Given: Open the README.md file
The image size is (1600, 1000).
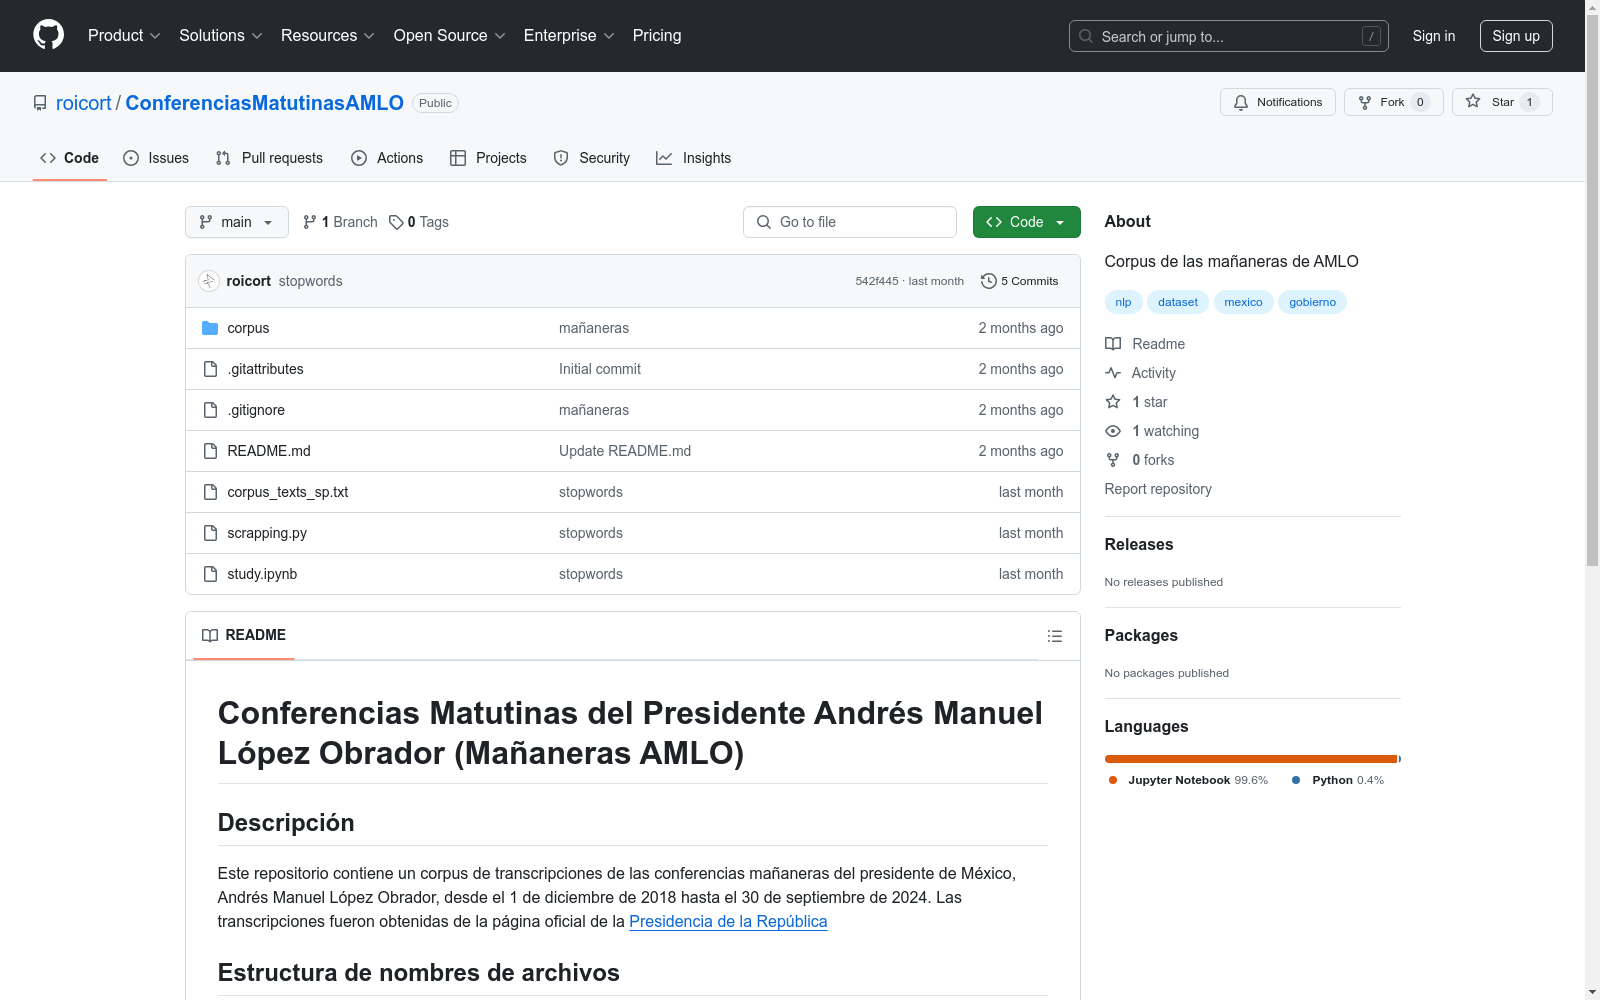Looking at the screenshot, I should click(x=269, y=451).
